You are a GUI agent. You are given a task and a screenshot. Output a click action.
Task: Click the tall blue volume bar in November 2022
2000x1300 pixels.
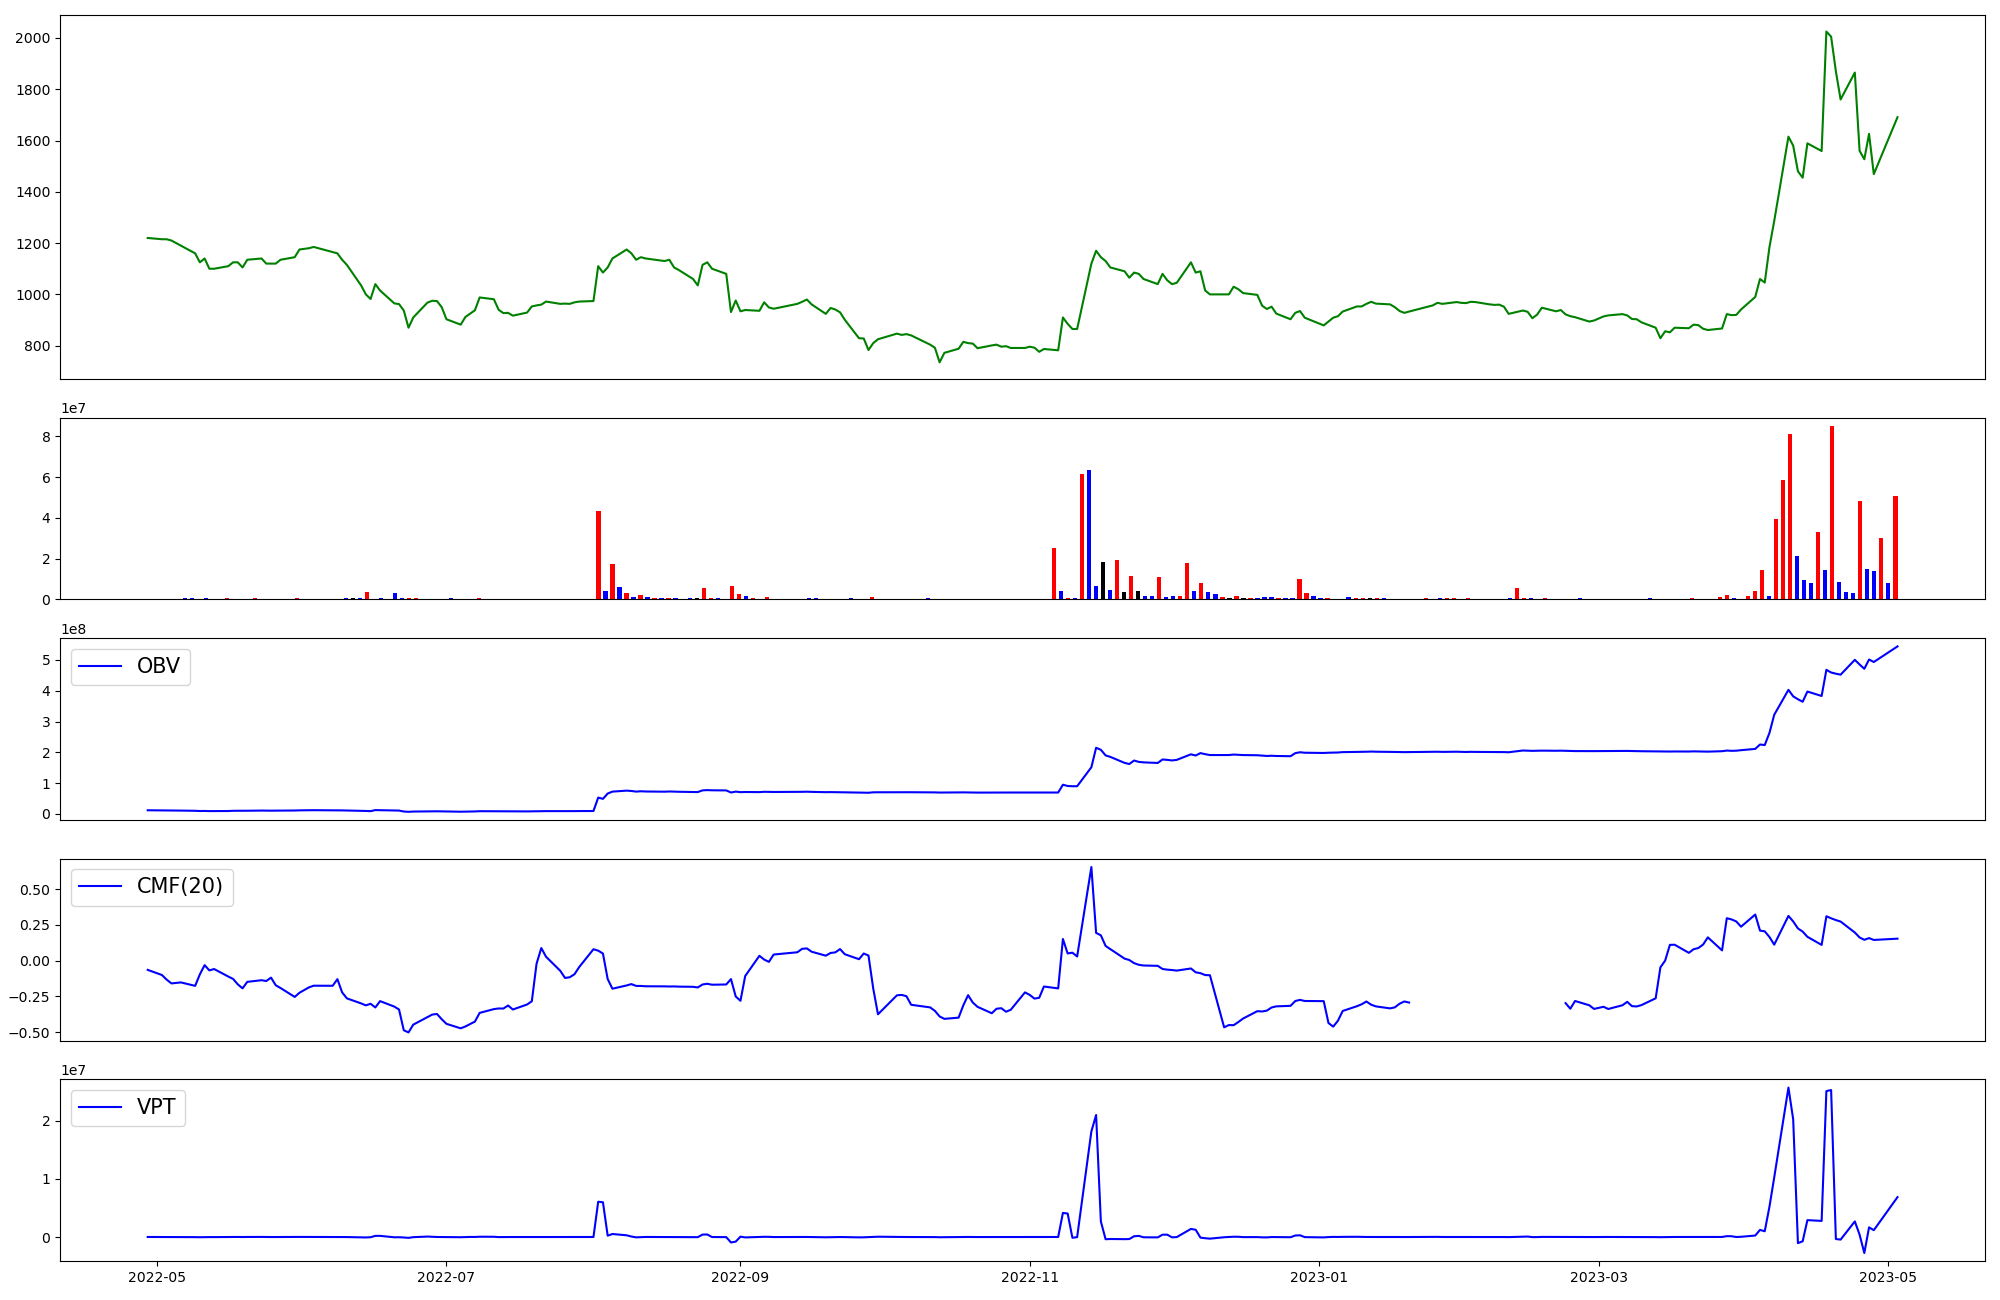pos(1089,535)
